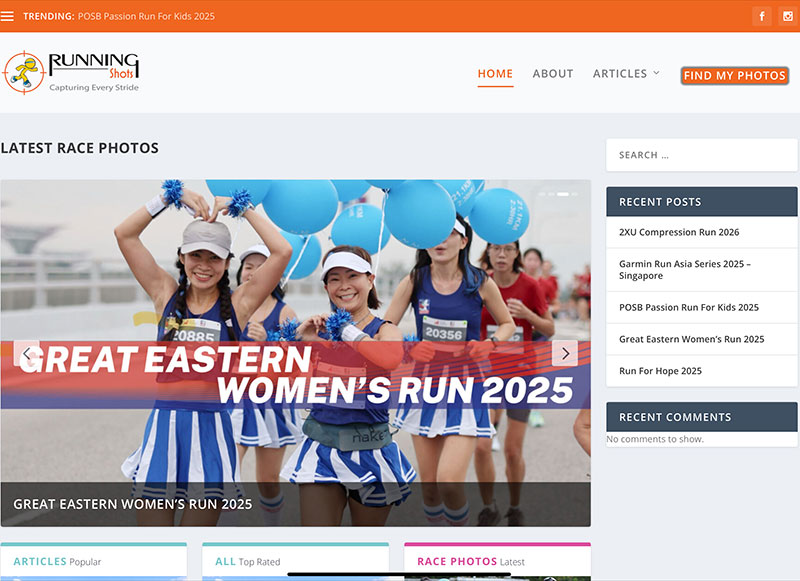Image resolution: width=800 pixels, height=581 pixels.
Task: Open the 2XU Compression Run 2026 post
Action: pyautogui.click(x=679, y=232)
